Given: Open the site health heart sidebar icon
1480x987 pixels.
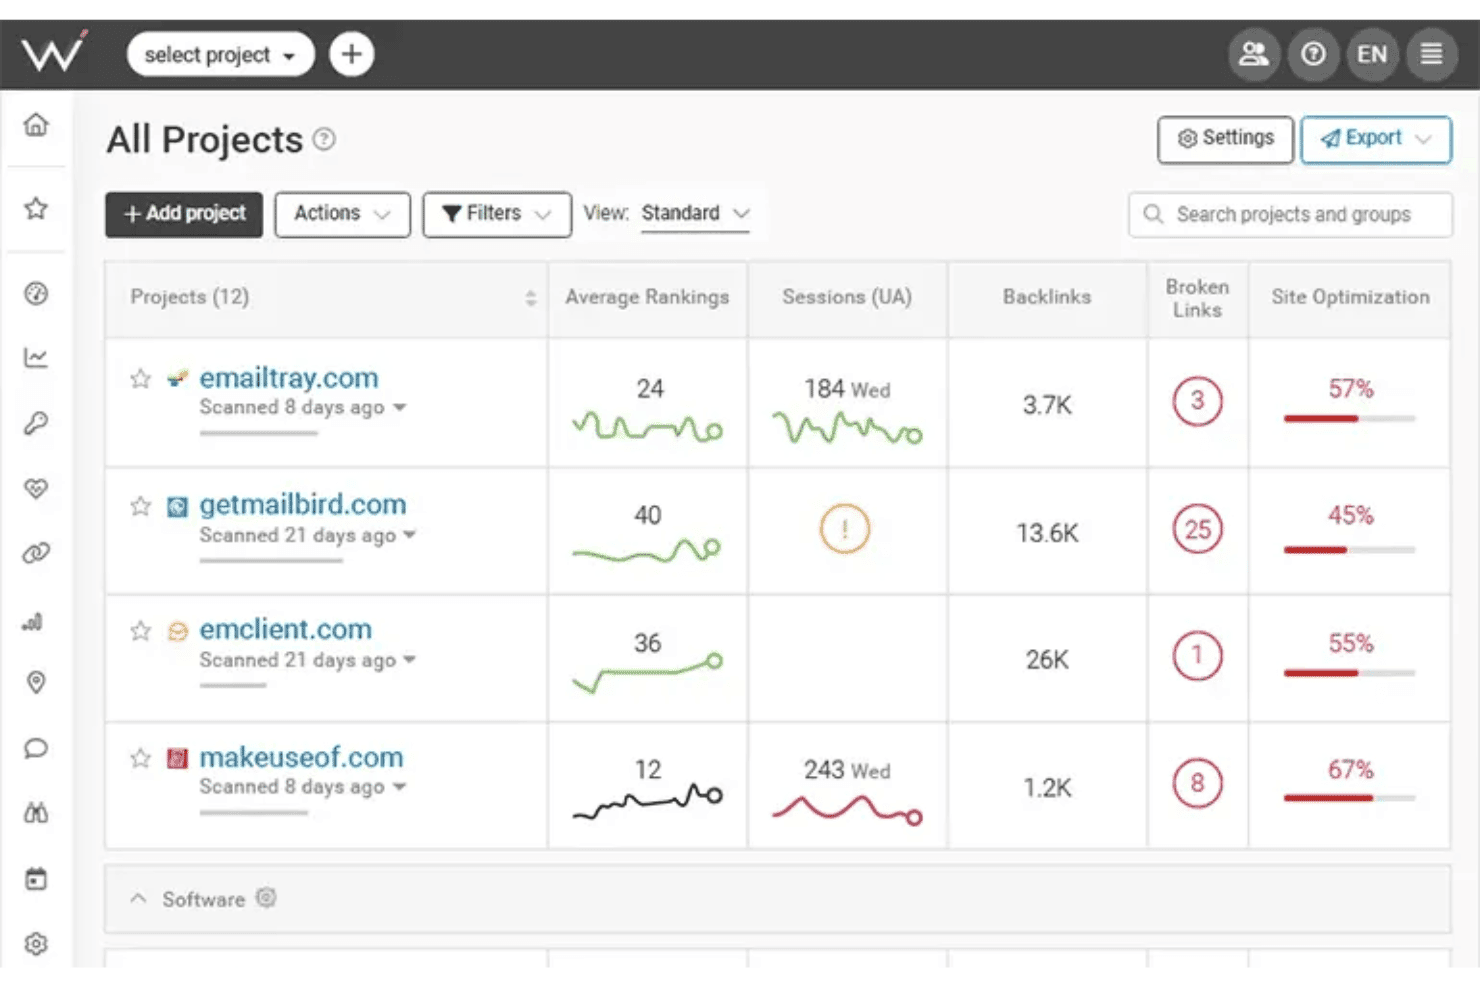Looking at the screenshot, I should click(36, 488).
